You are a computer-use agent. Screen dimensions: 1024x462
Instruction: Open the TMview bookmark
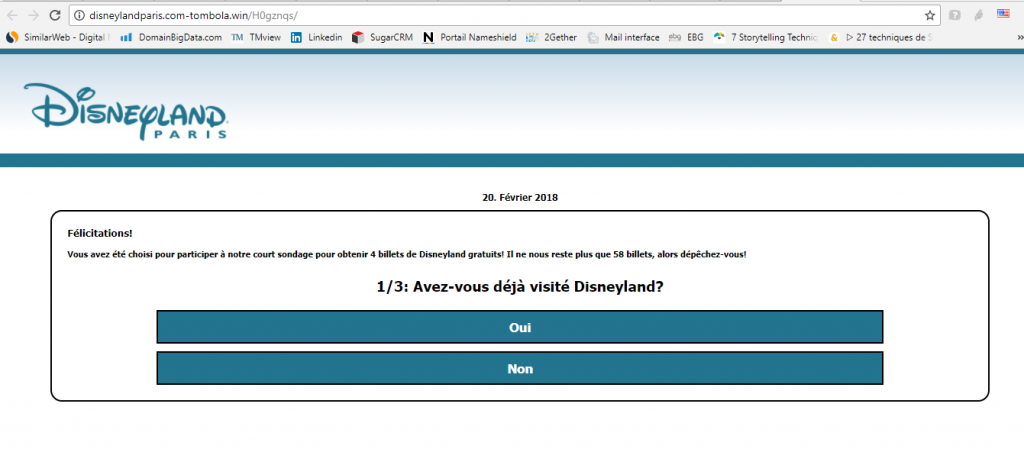click(256, 37)
